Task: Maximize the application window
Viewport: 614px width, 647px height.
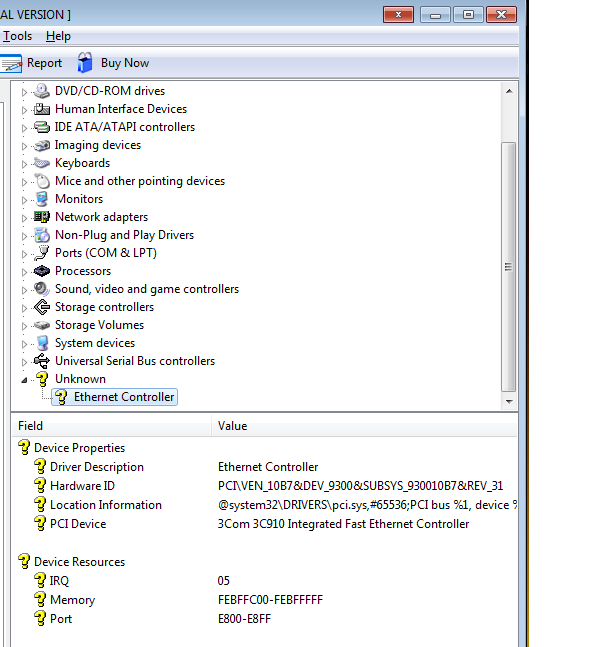Action: coord(468,15)
